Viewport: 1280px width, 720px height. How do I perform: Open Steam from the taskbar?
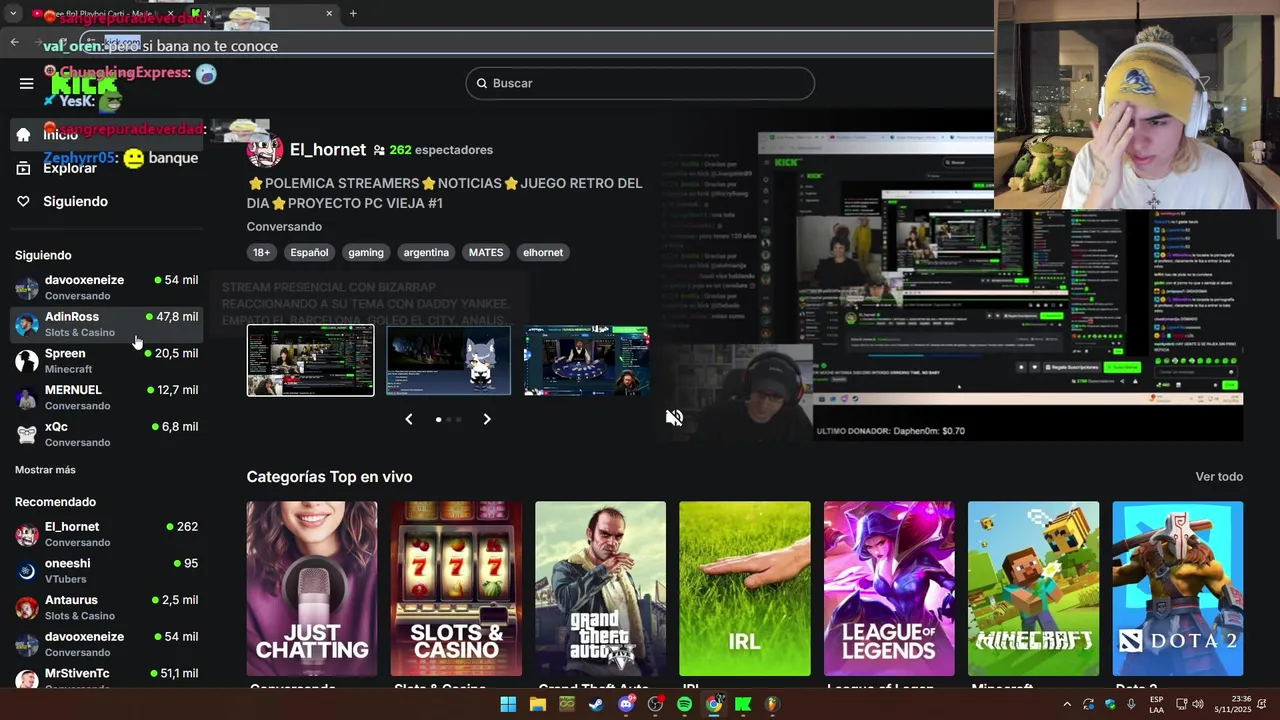596,705
